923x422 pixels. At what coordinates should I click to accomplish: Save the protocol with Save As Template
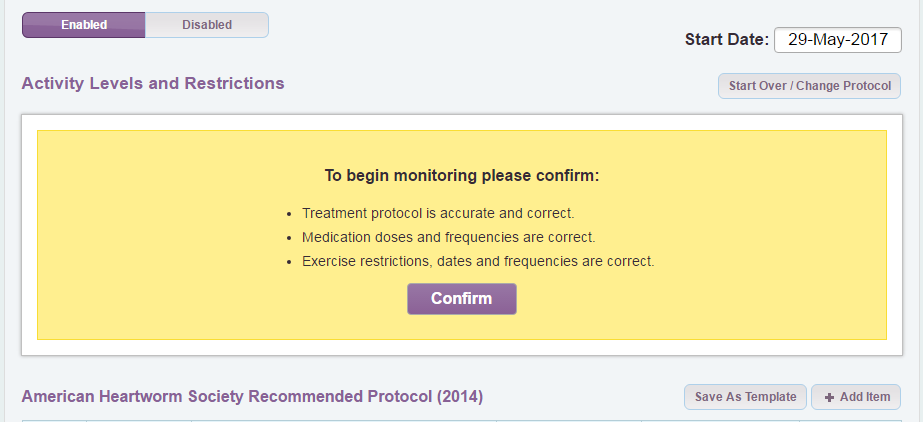(745, 397)
